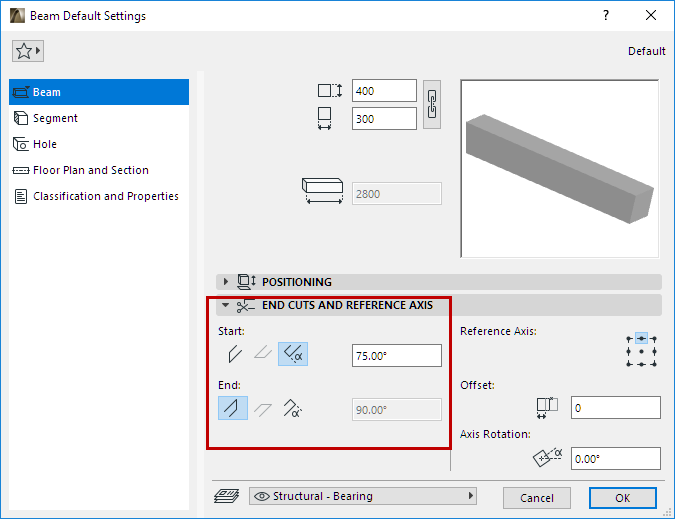Viewport: 675px width, 519px height.
Task: Click the 3D beam preview image
Action: (560, 169)
